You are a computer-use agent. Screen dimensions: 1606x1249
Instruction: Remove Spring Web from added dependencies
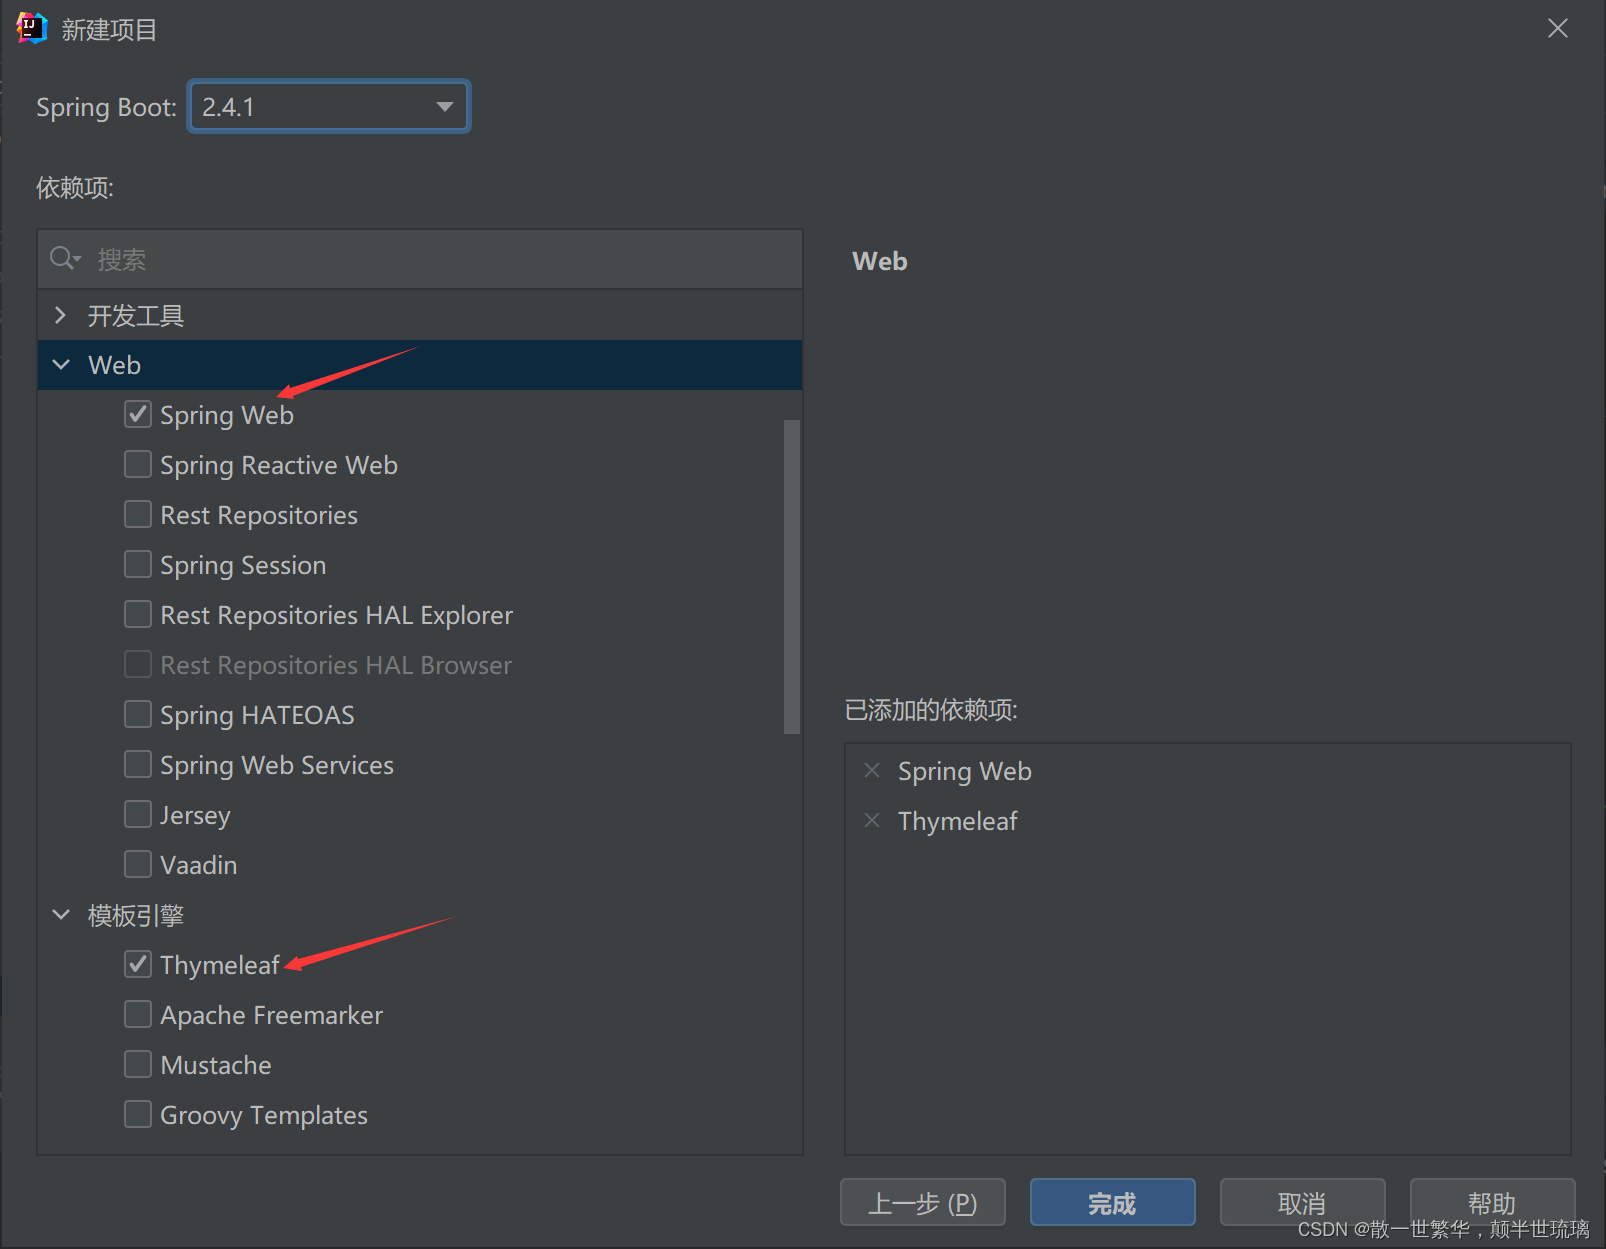coord(872,770)
